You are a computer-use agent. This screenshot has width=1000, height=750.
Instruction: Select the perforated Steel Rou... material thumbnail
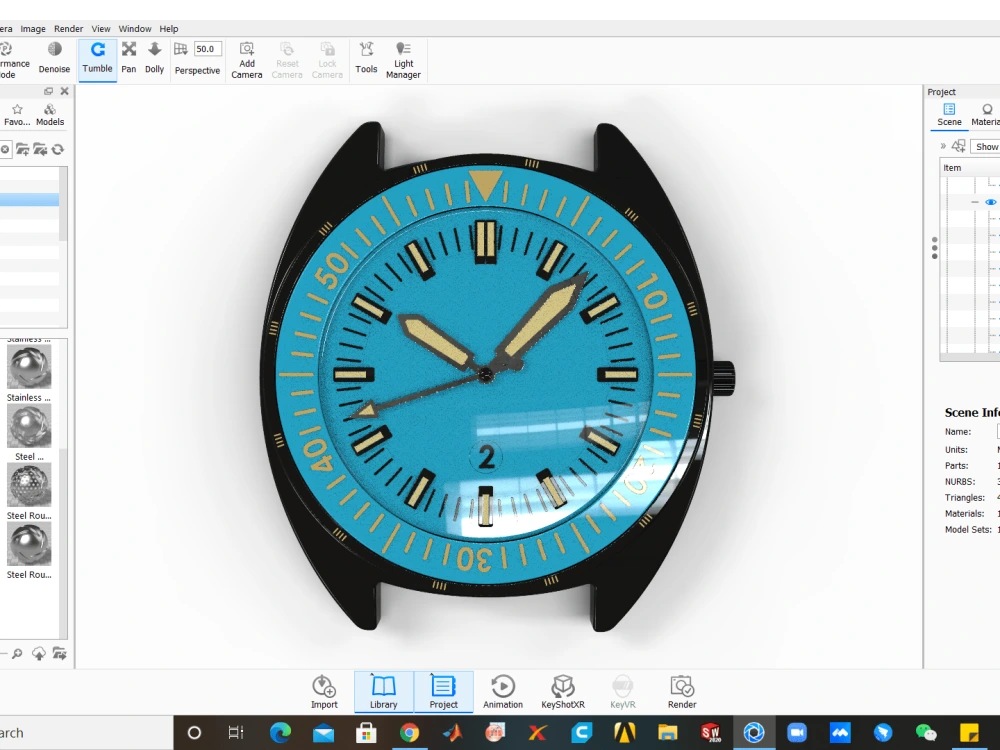click(29, 485)
